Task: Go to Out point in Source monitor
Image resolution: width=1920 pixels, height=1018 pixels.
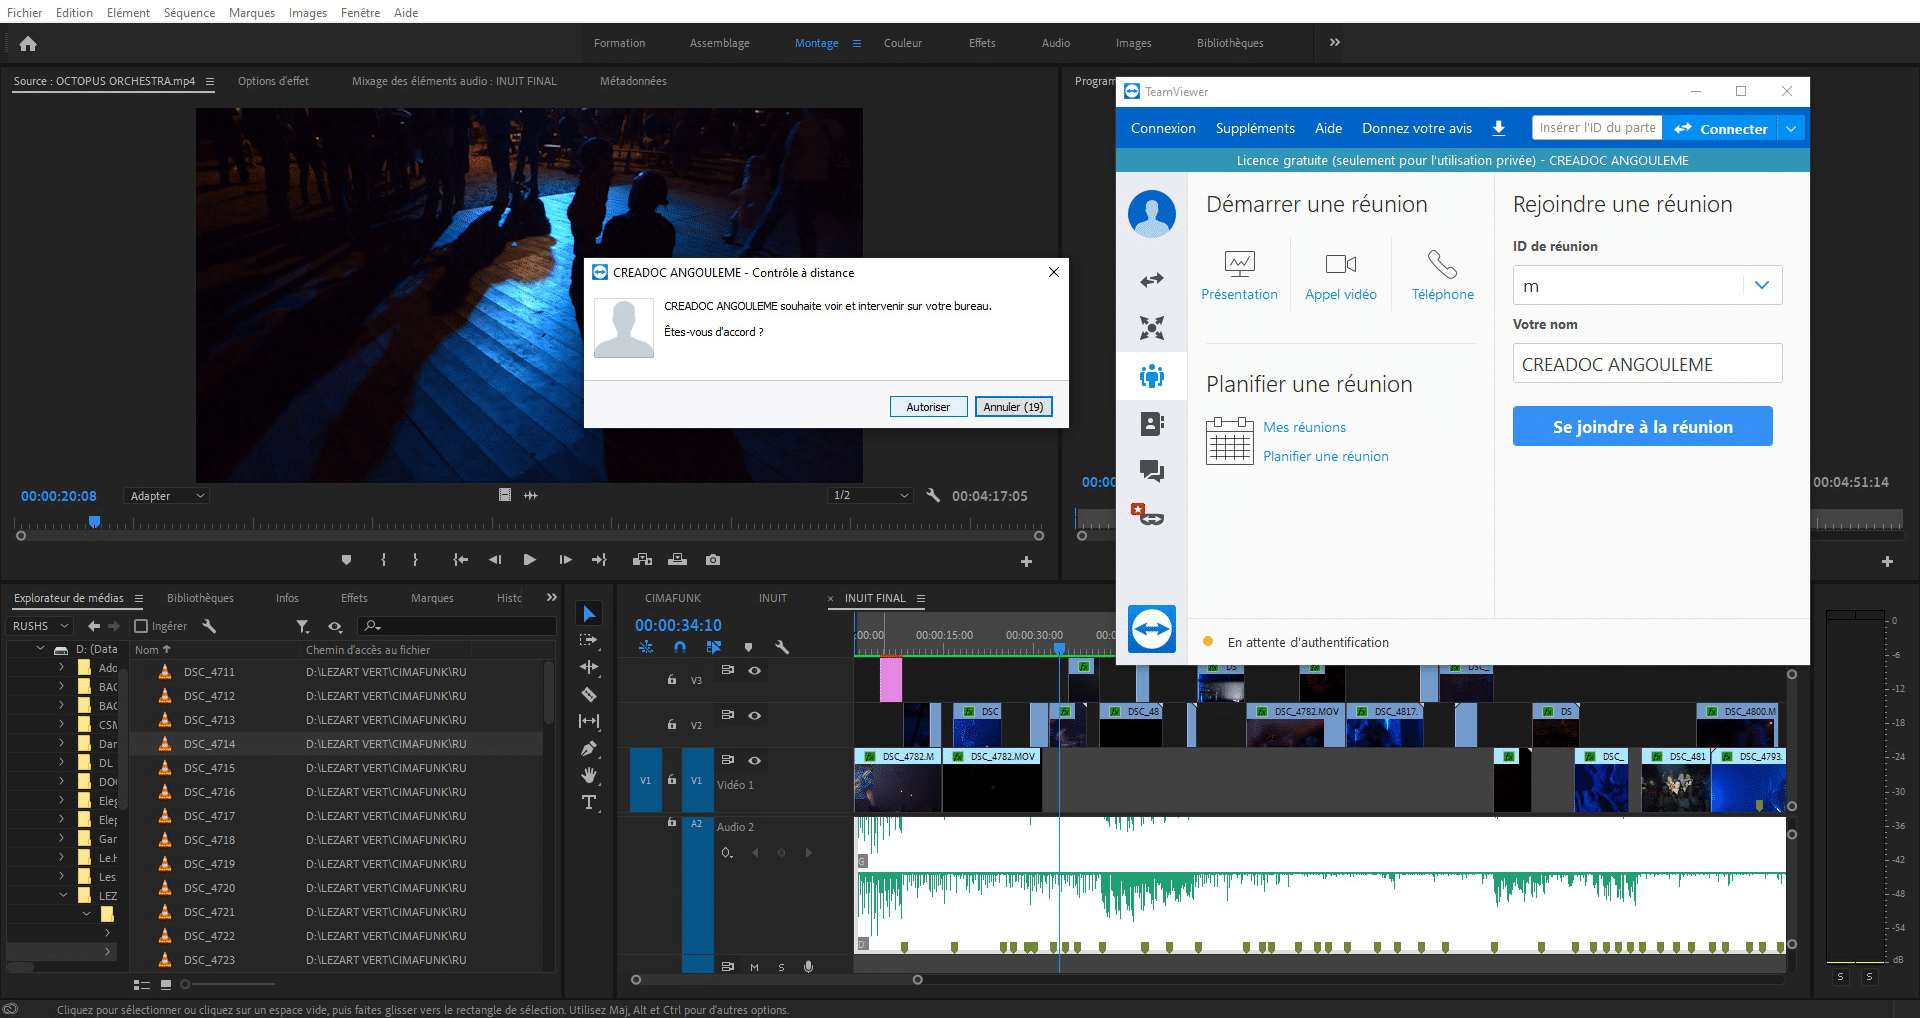Action: (599, 560)
